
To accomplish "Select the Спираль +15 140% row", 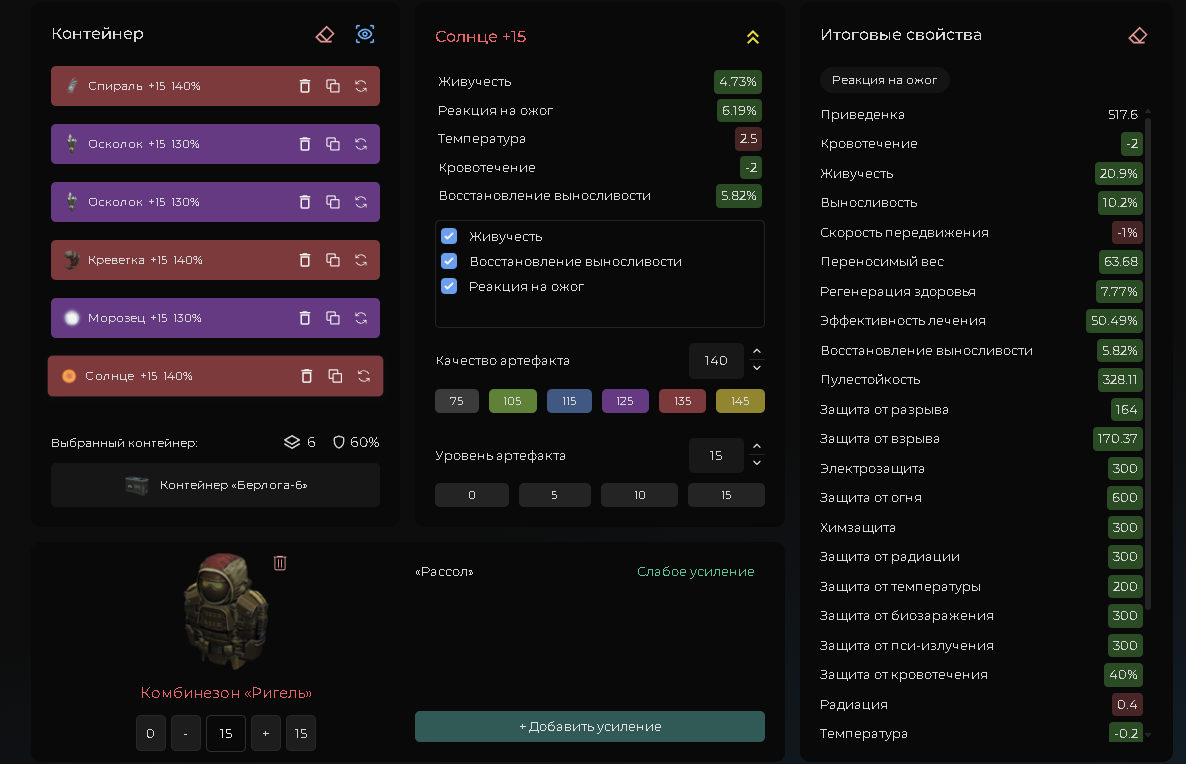I will 216,86.
